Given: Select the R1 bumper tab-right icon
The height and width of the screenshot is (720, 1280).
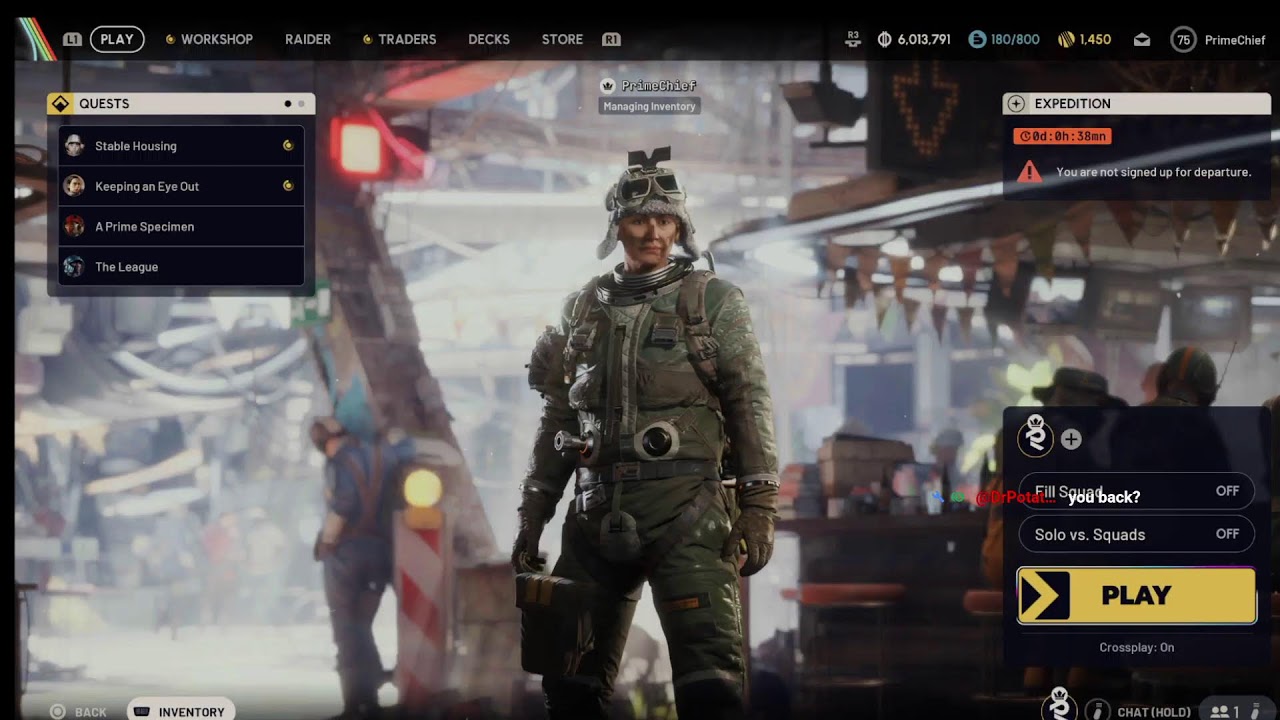Looking at the screenshot, I should (x=611, y=39).
